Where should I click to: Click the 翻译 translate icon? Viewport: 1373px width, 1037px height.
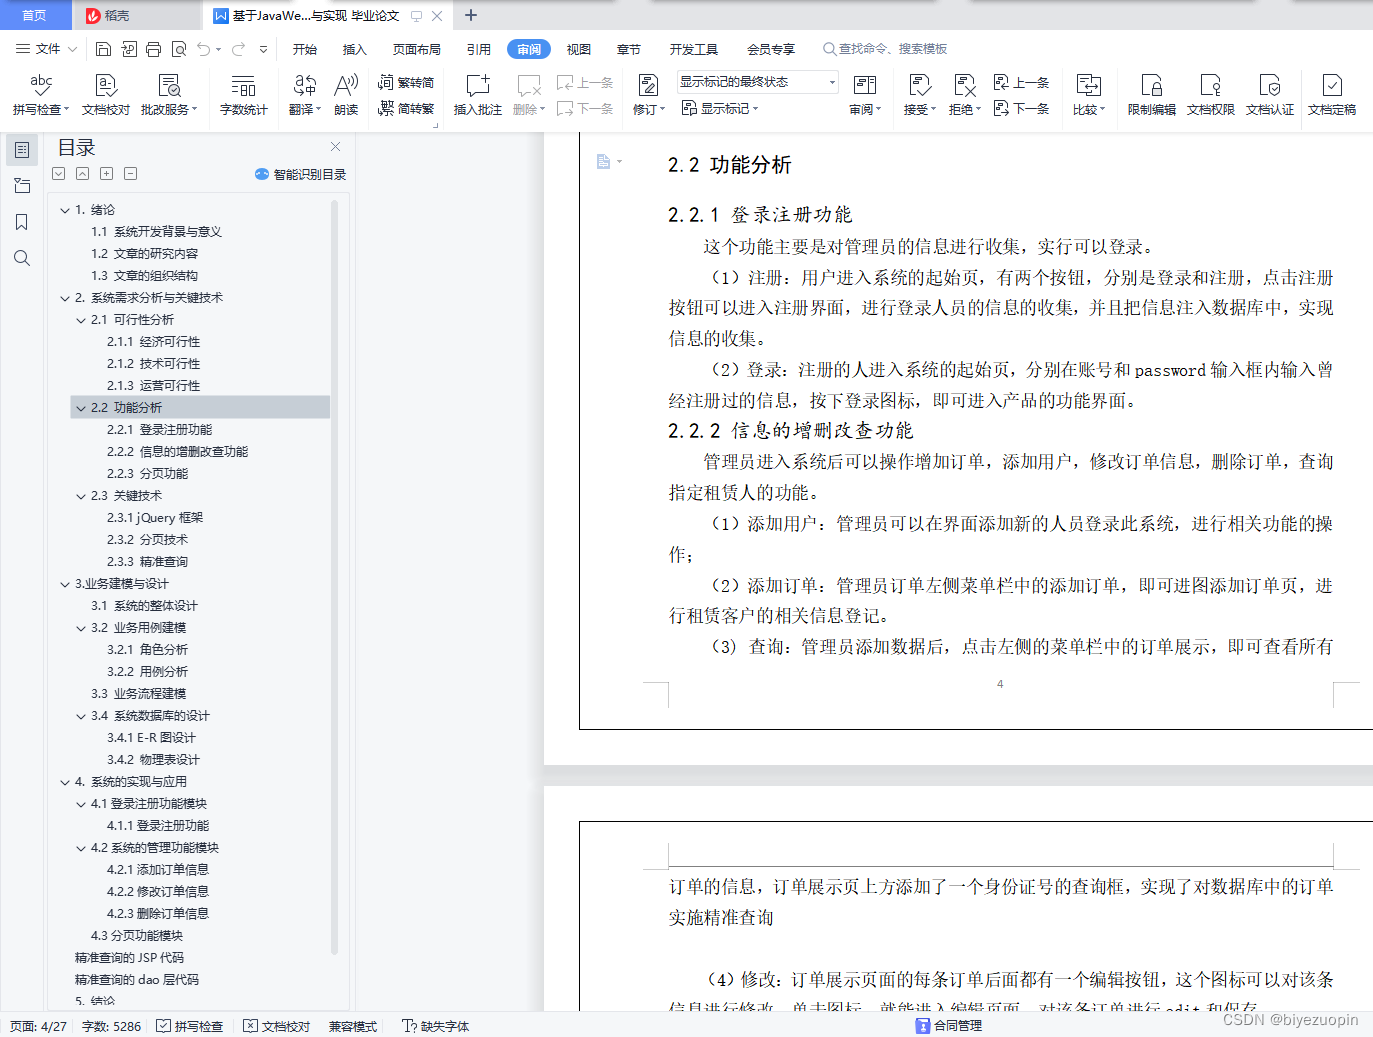click(x=305, y=95)
